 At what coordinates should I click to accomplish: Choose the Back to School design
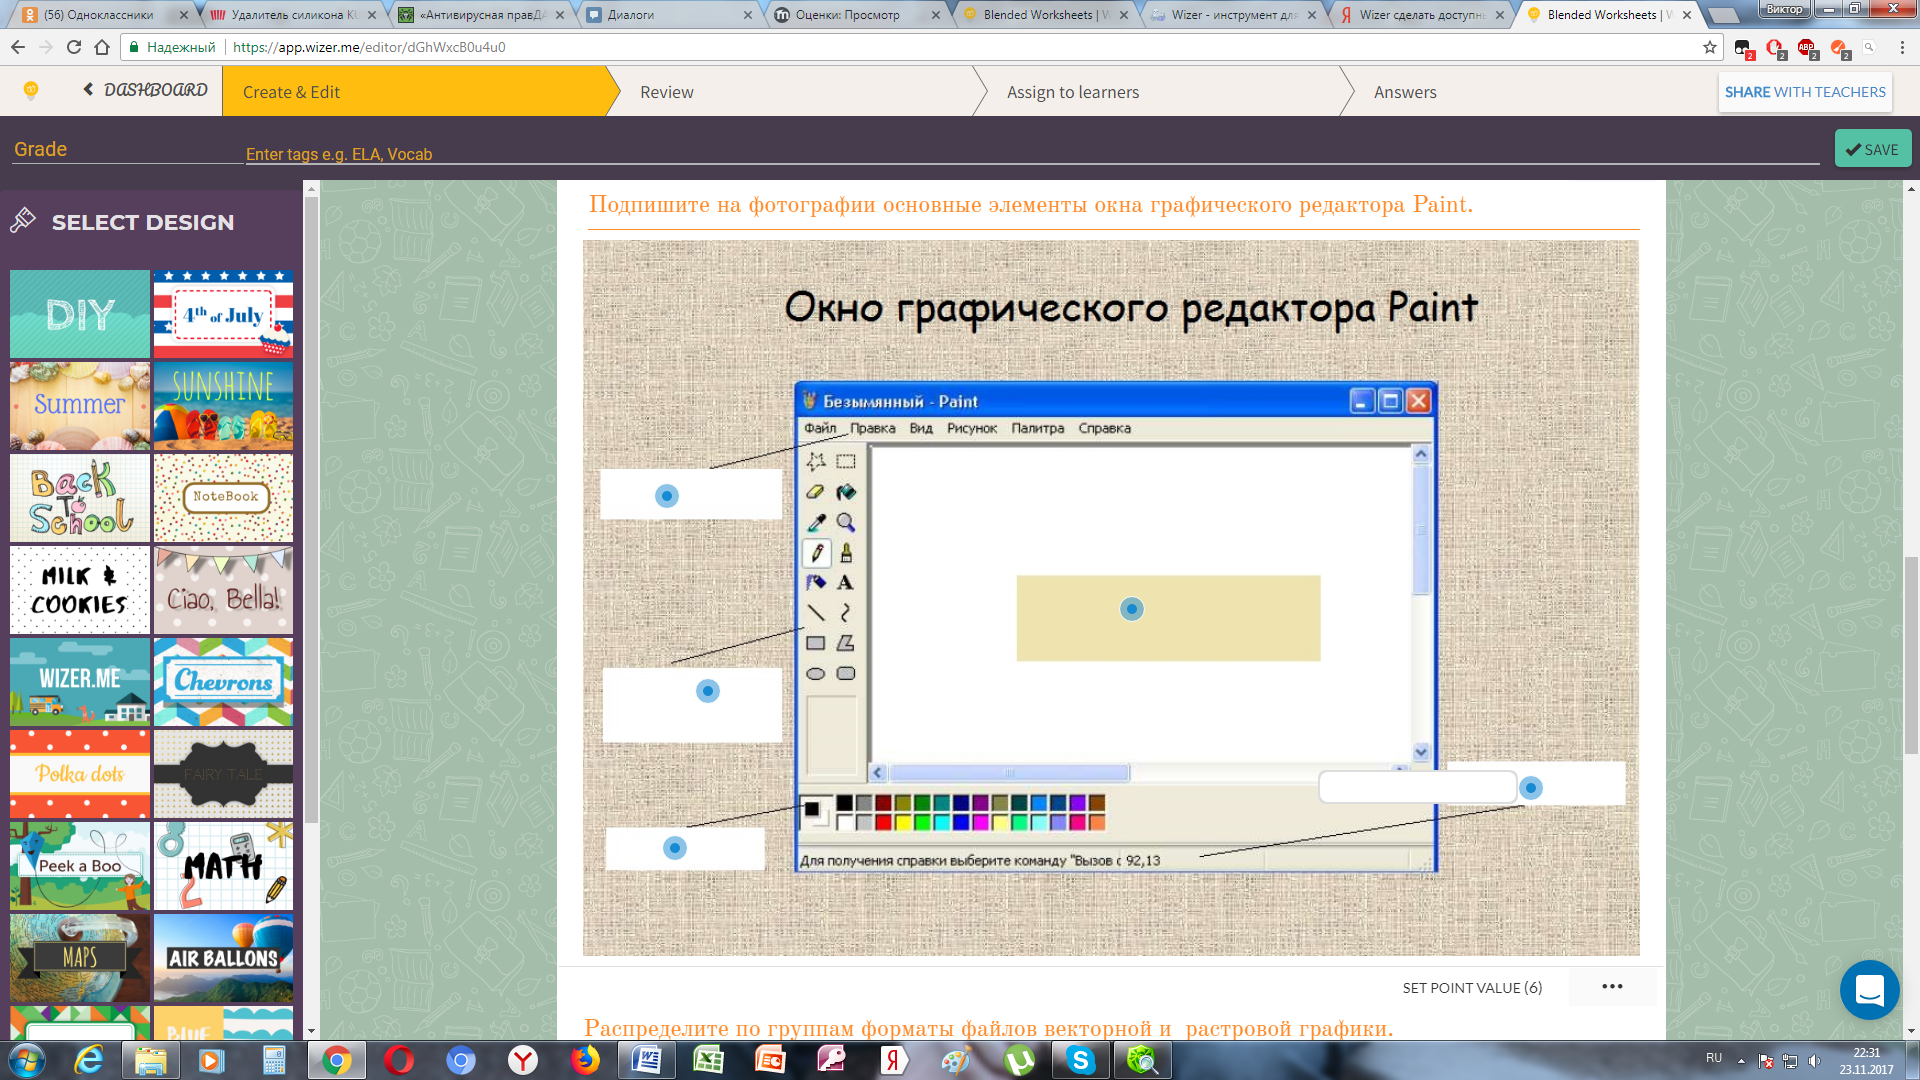pos(80,498)
